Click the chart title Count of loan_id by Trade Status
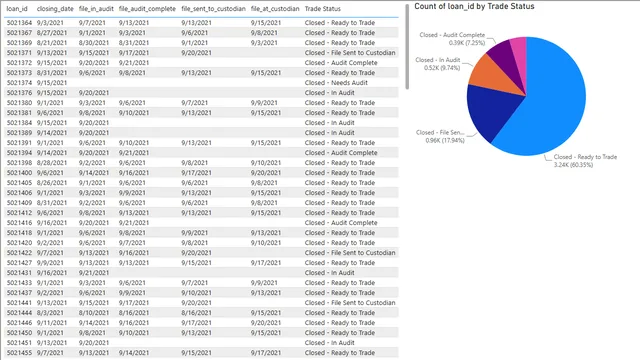Image resolution: width=640 pixels, height=360 pixels. coord(474,6)
